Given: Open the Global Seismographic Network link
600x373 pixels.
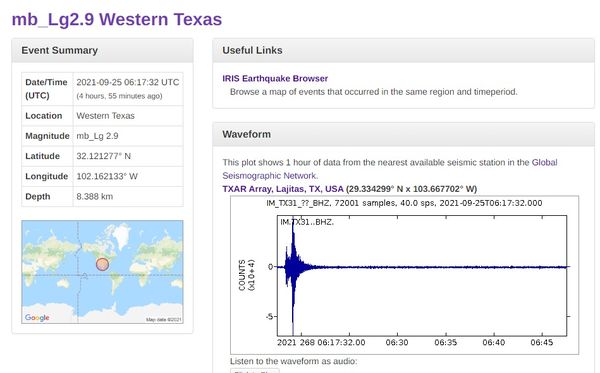Looking at the screenshot, I should pos(390,169).
